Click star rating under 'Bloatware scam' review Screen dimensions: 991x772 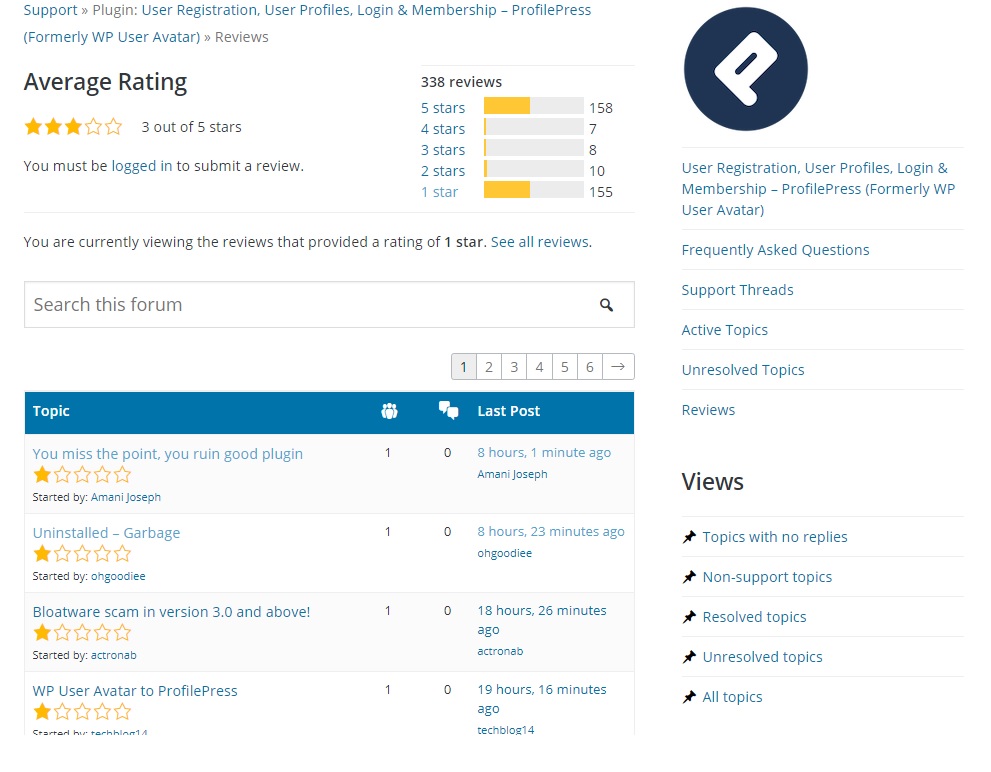tap(82, 632)
